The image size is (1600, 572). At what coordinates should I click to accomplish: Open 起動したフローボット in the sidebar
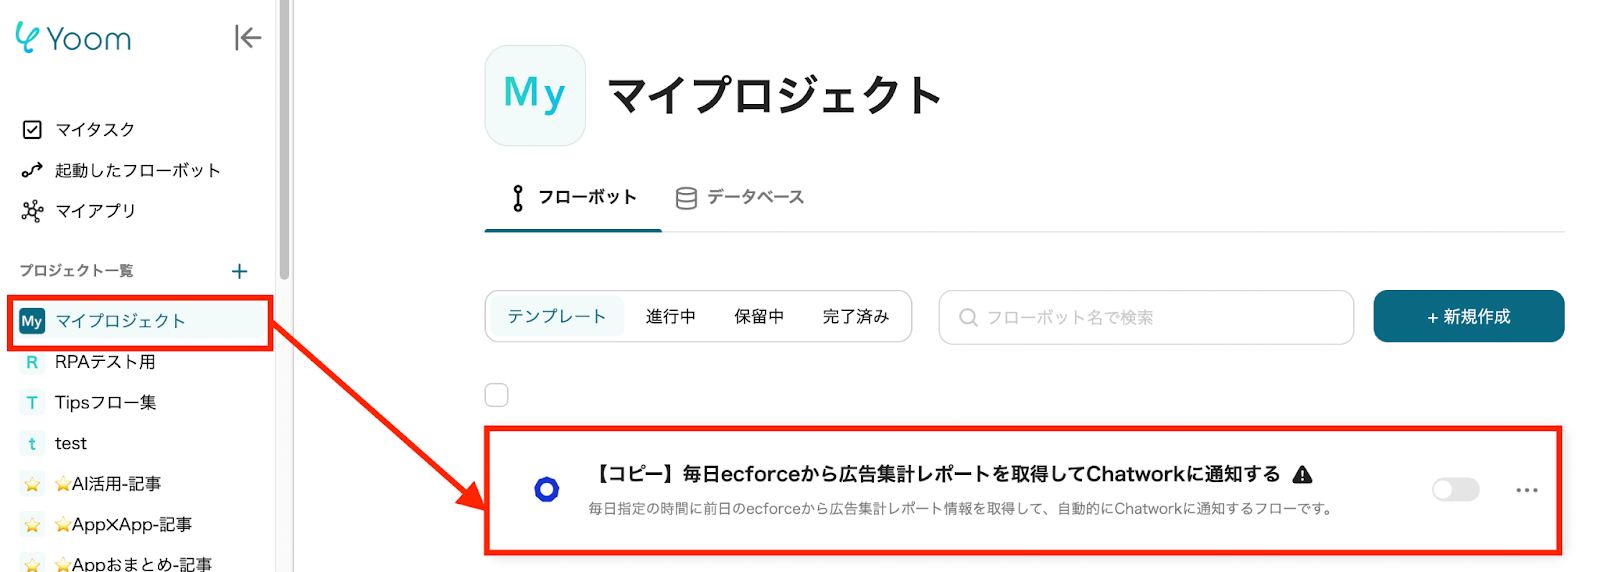137,170
